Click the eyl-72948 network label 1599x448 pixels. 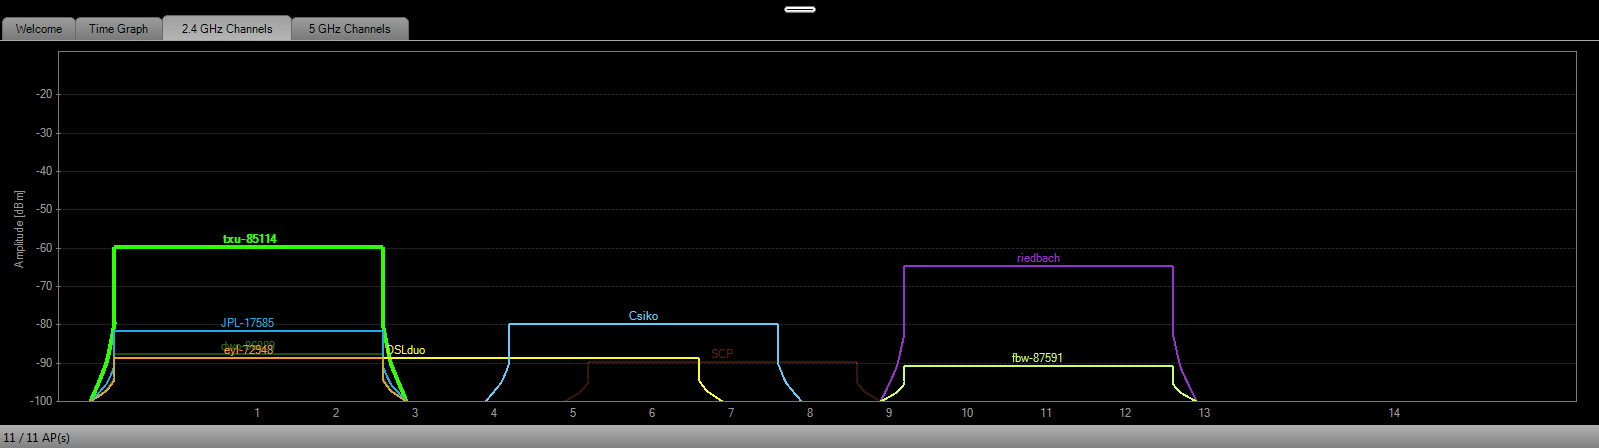247,350
